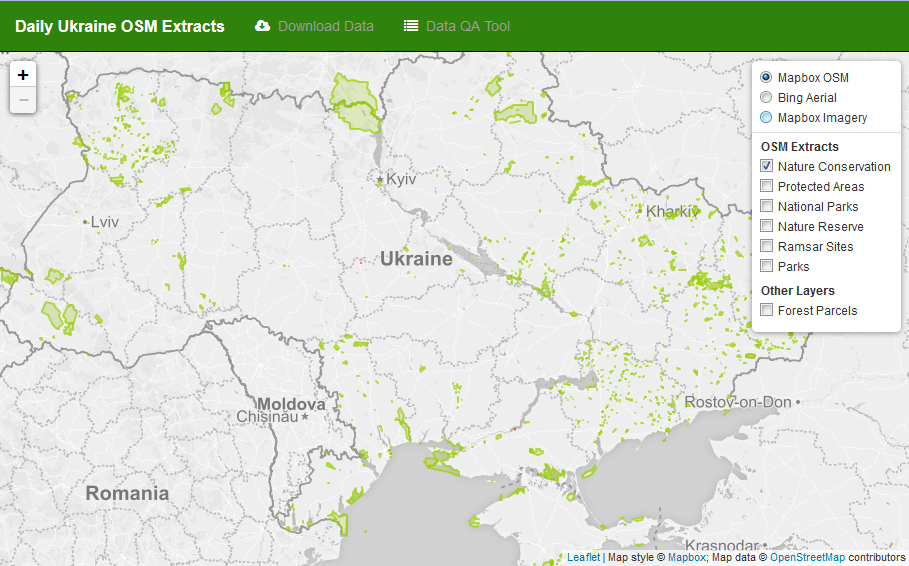Screen dimensions: 909x566
Task: Toggle the Forest Parcels layer
Action: 767,310
